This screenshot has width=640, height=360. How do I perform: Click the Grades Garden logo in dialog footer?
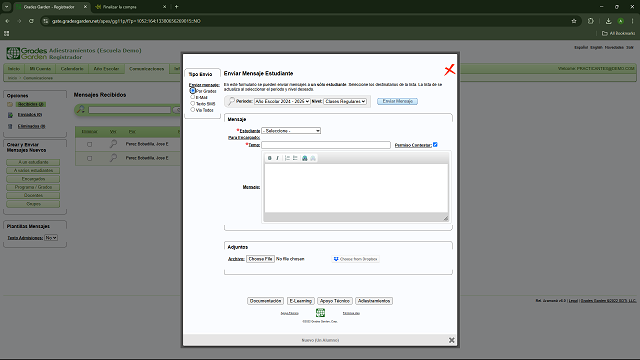coord(320,313)
